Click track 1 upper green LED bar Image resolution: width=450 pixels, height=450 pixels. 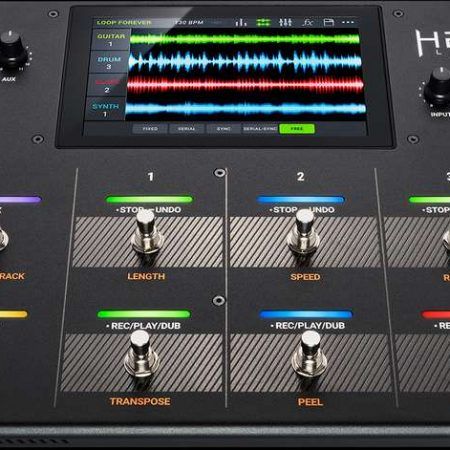[149, 200]
